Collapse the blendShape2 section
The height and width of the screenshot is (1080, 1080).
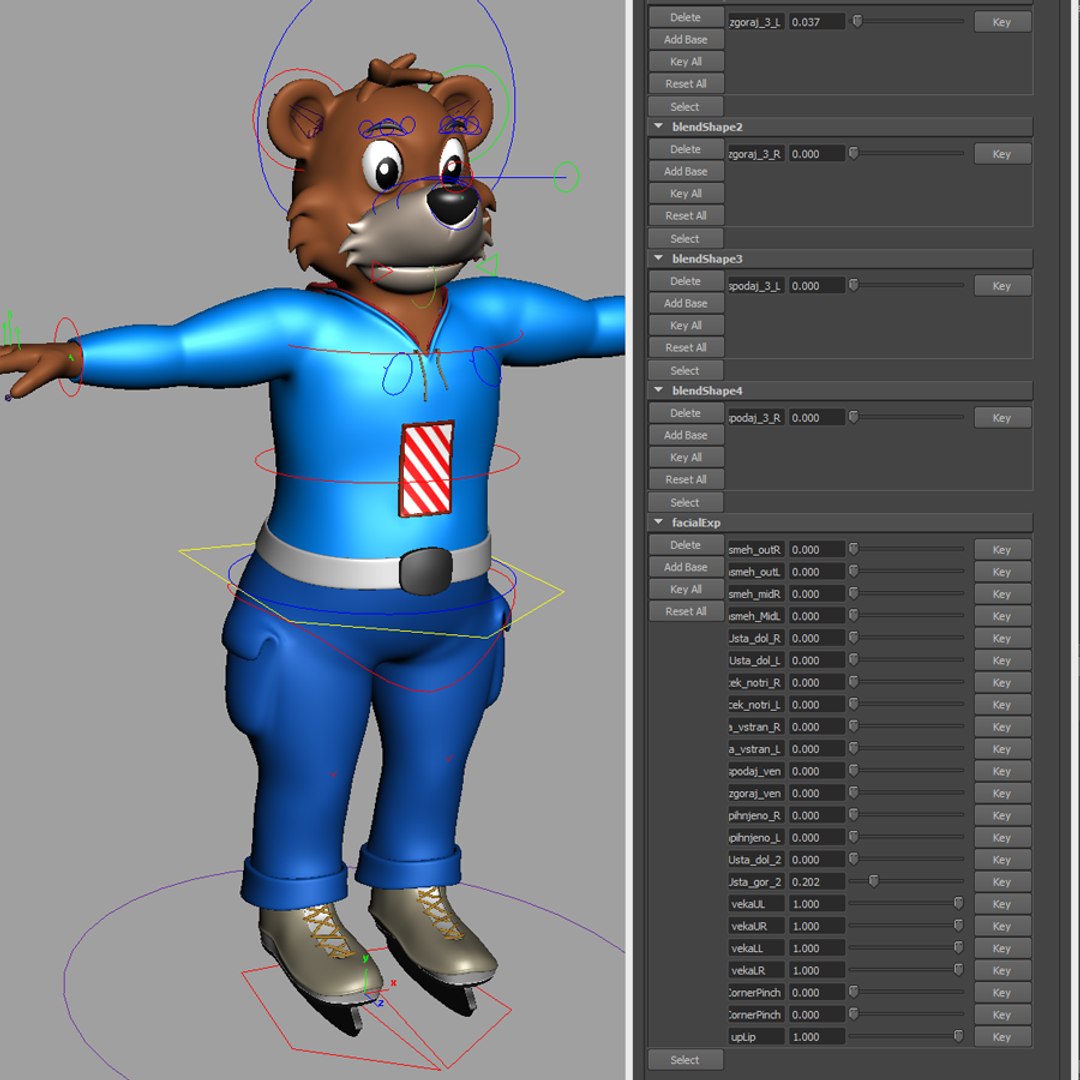click(x=658, y=127)
